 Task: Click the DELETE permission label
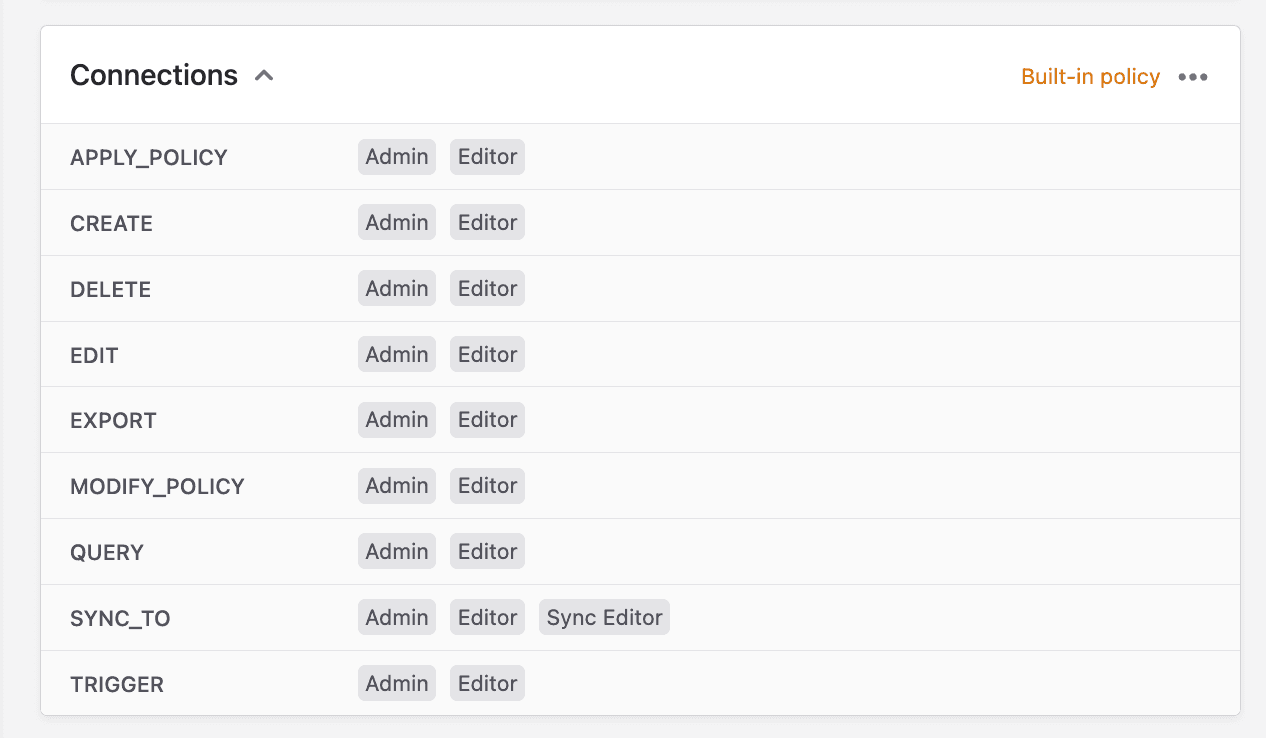coord(111,290)
